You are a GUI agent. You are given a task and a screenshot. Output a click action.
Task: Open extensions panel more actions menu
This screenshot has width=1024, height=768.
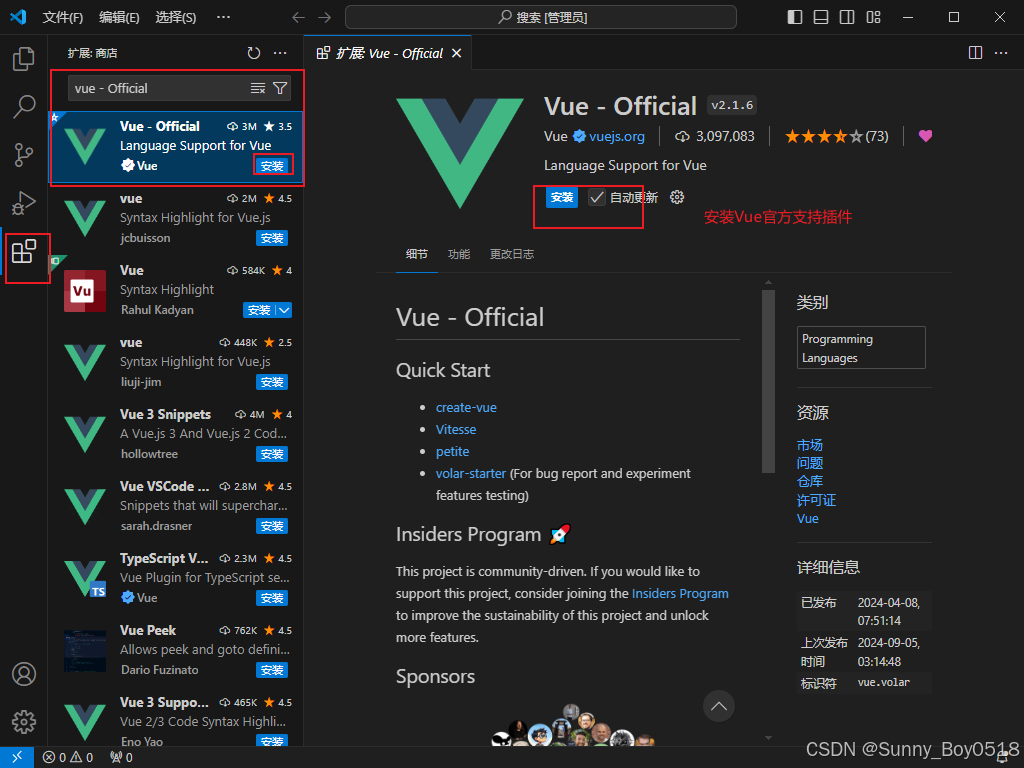(x=280, y=54)
